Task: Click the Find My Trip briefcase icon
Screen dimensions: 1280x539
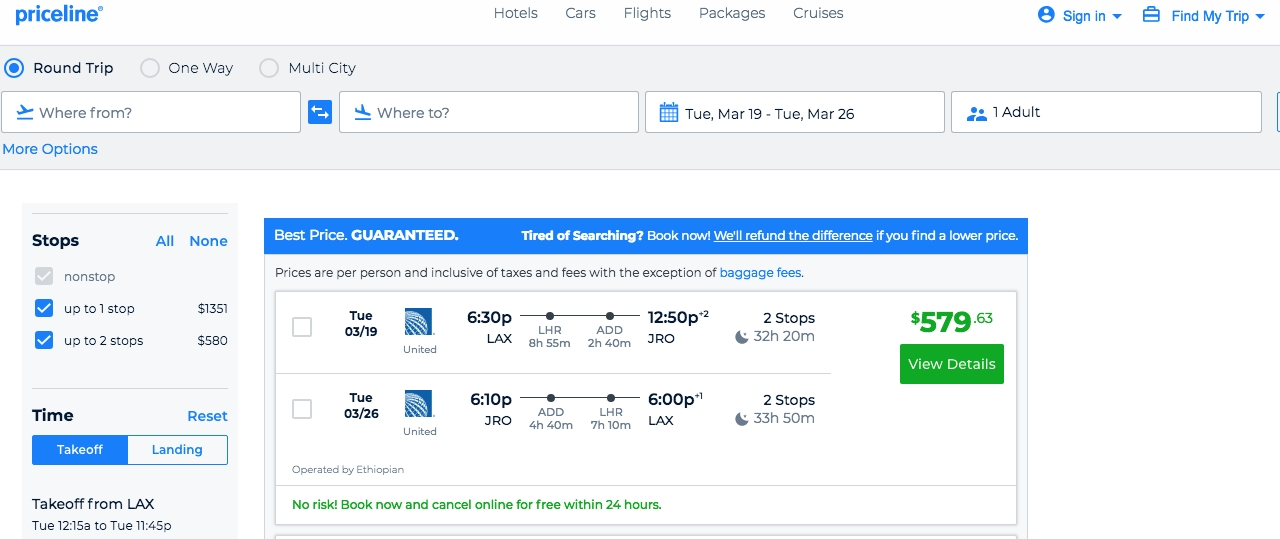Action: (1151, 14)
